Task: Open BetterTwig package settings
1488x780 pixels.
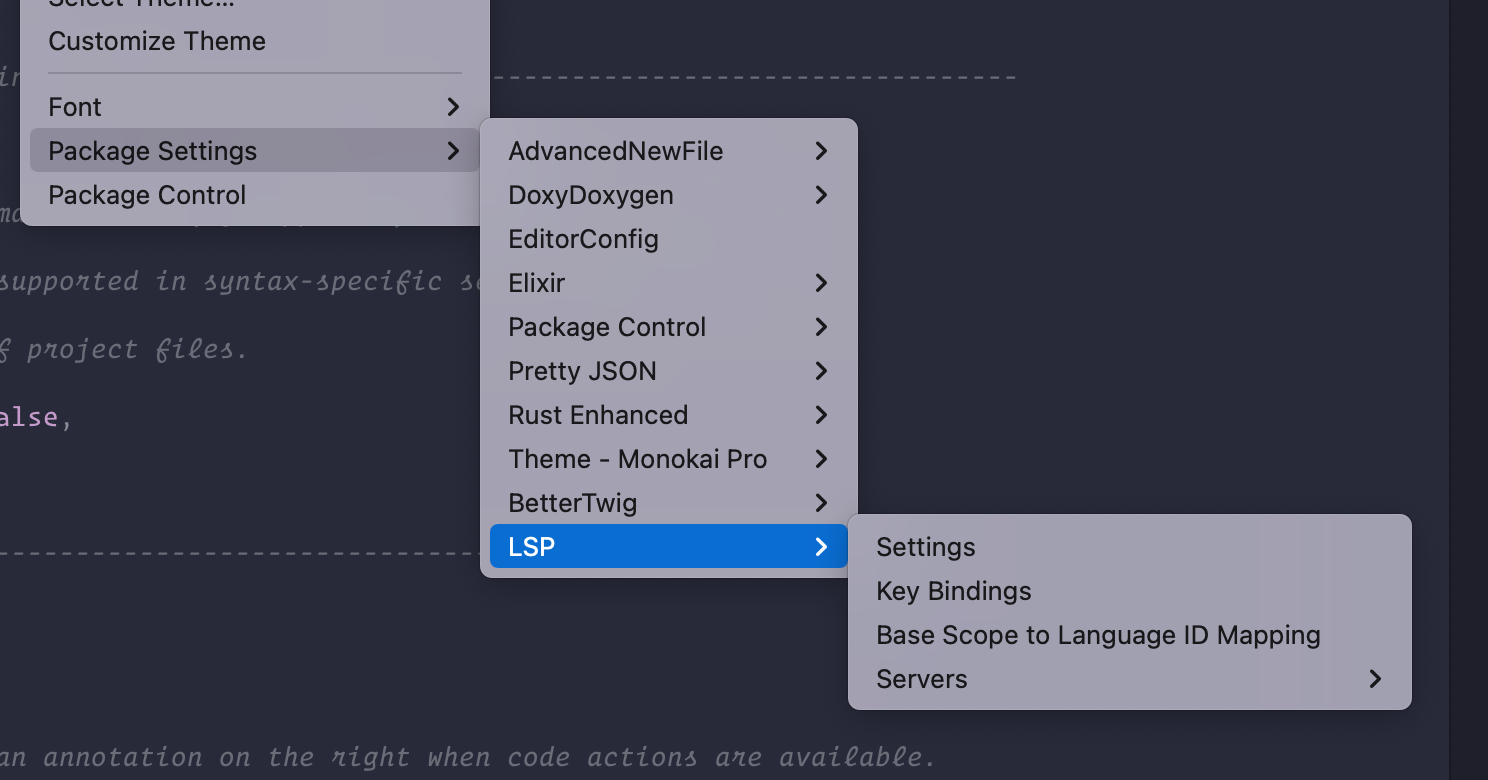Action: pos(669,503)
